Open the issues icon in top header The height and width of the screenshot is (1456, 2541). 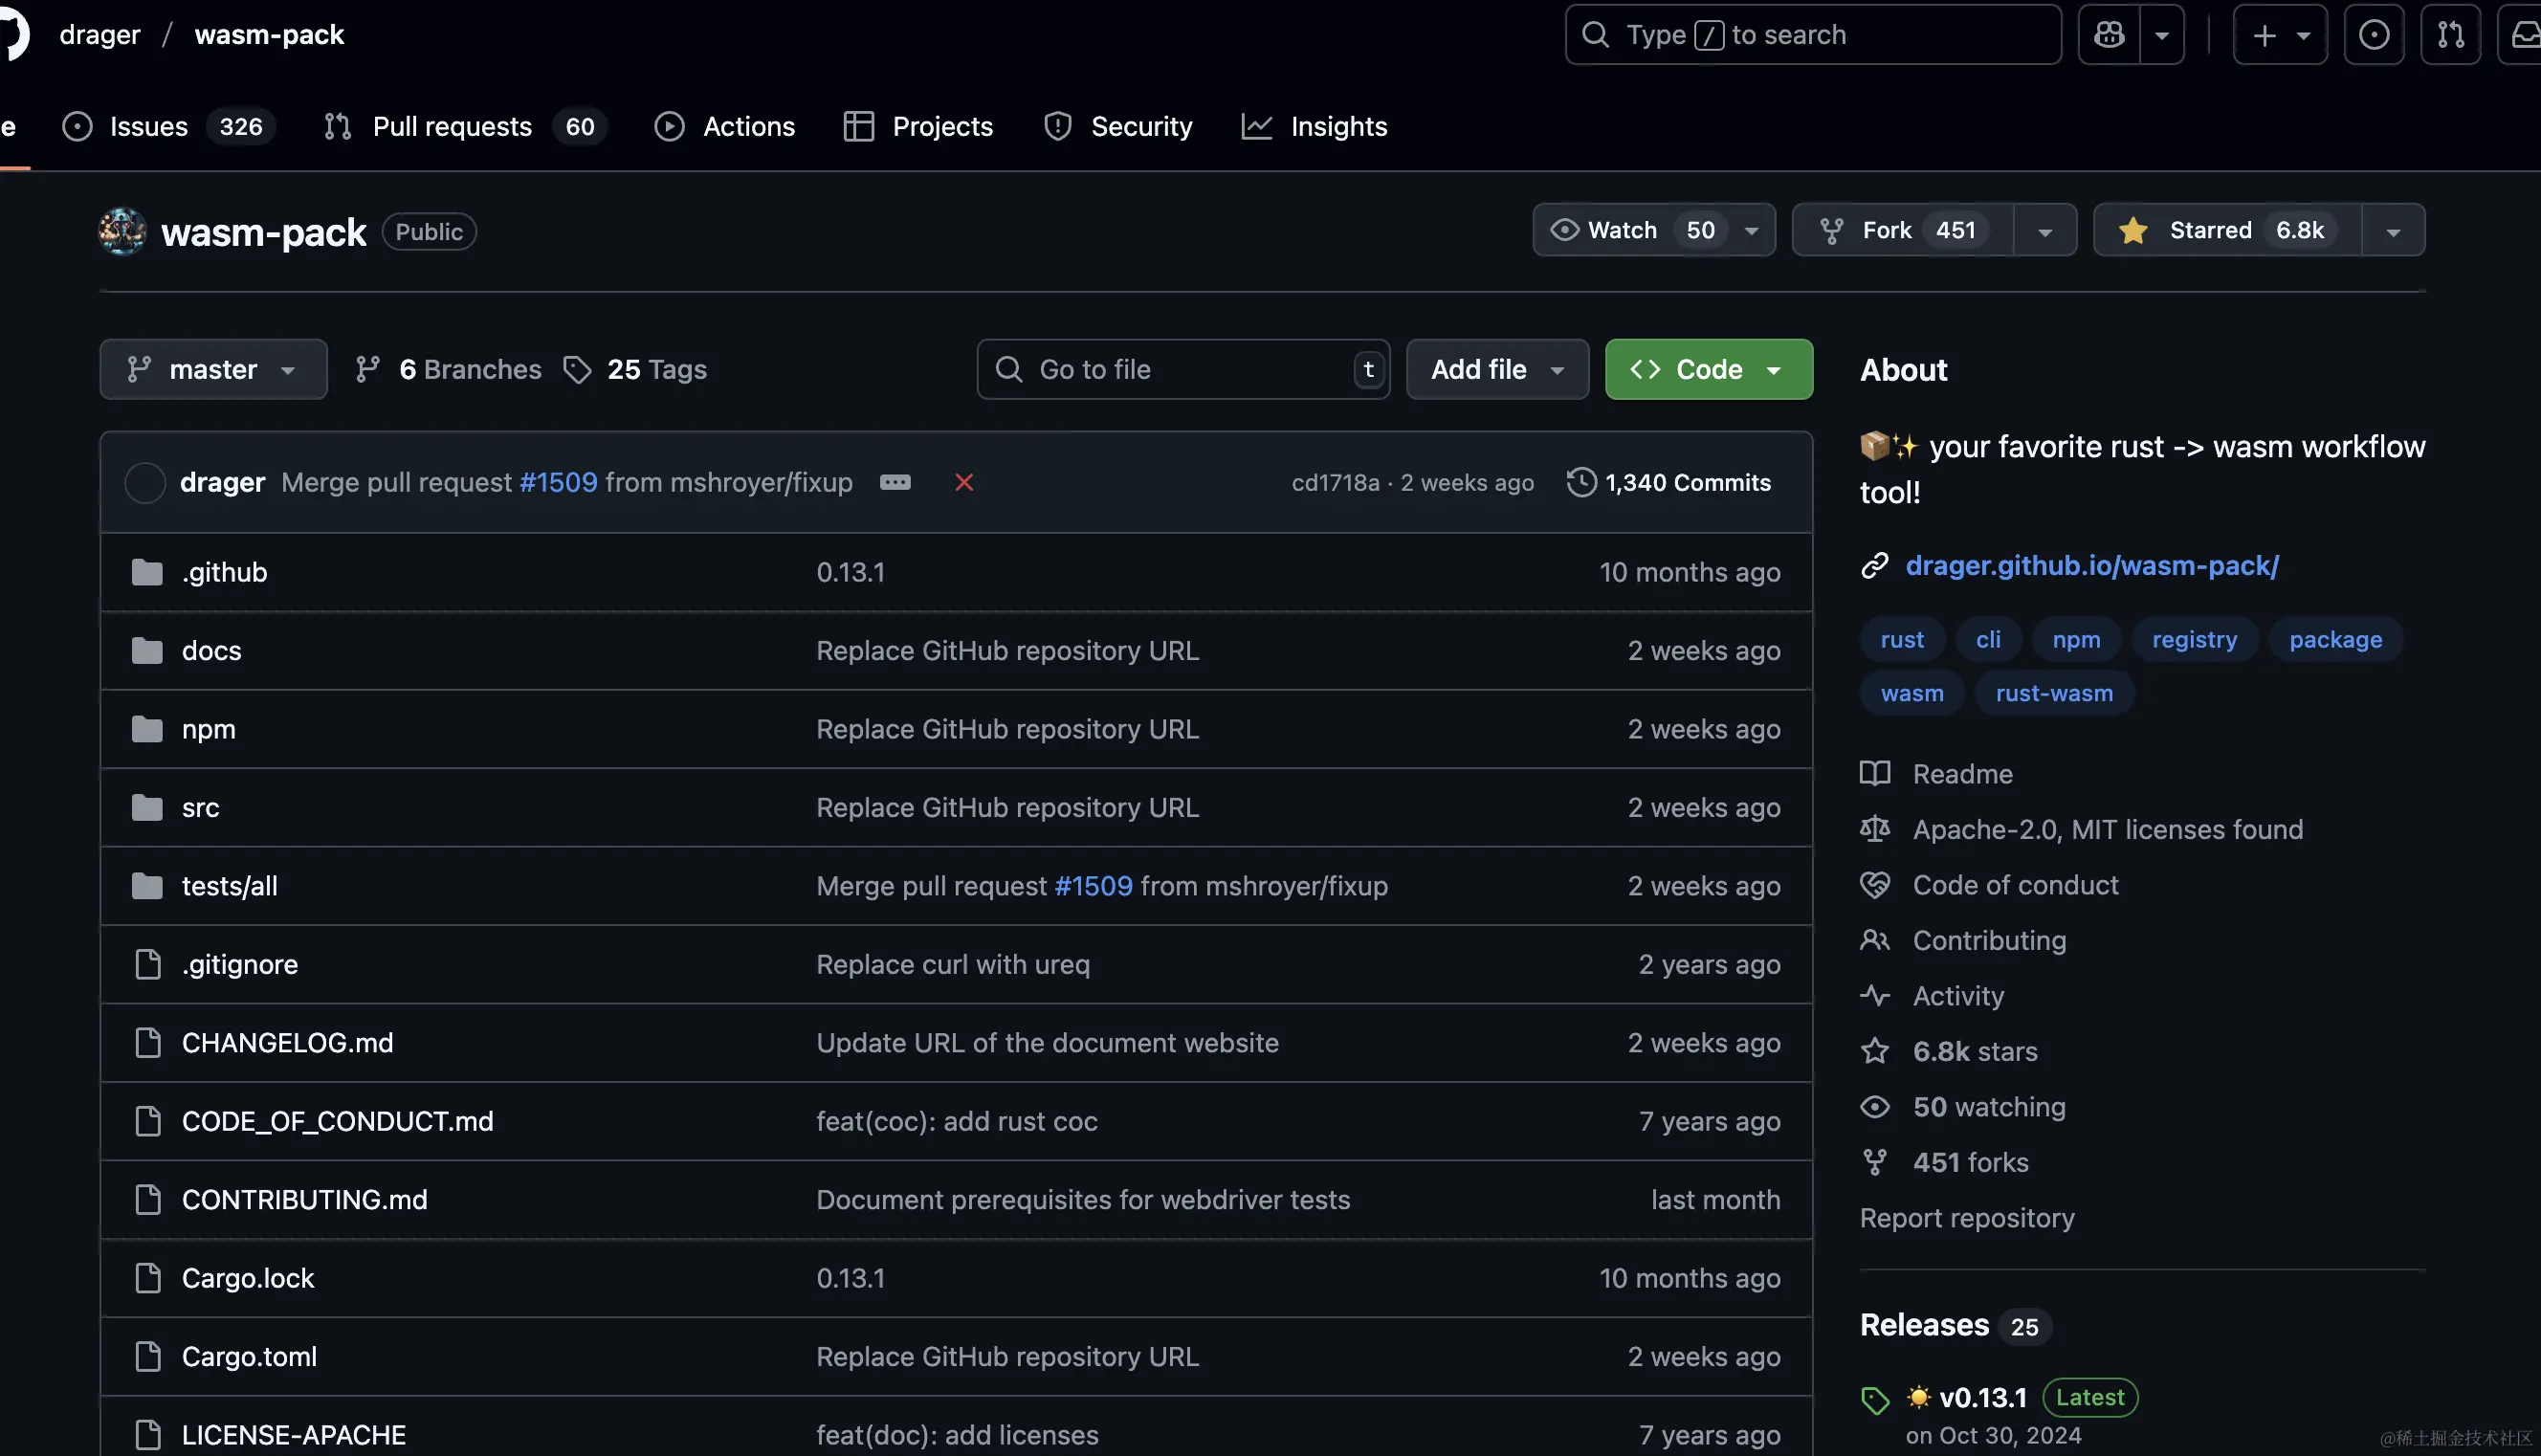[x=2374, y=35]
